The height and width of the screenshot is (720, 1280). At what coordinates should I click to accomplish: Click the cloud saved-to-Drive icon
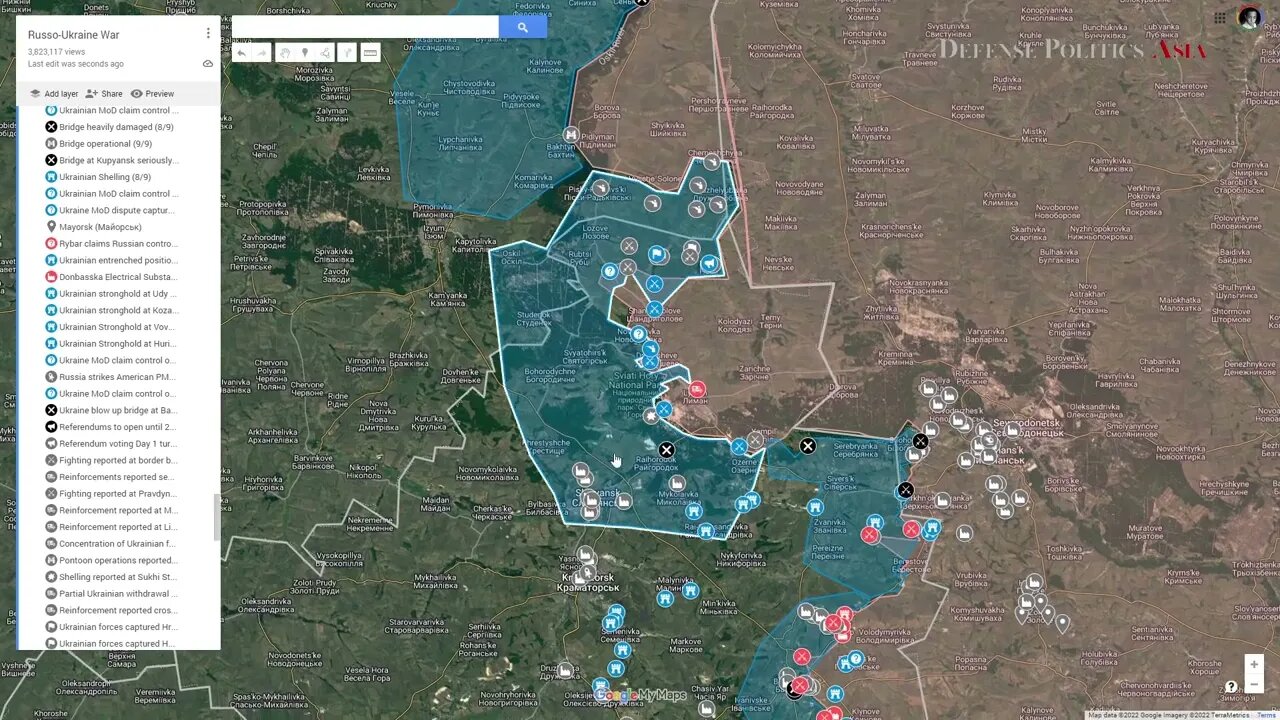[x=208, y=63]
